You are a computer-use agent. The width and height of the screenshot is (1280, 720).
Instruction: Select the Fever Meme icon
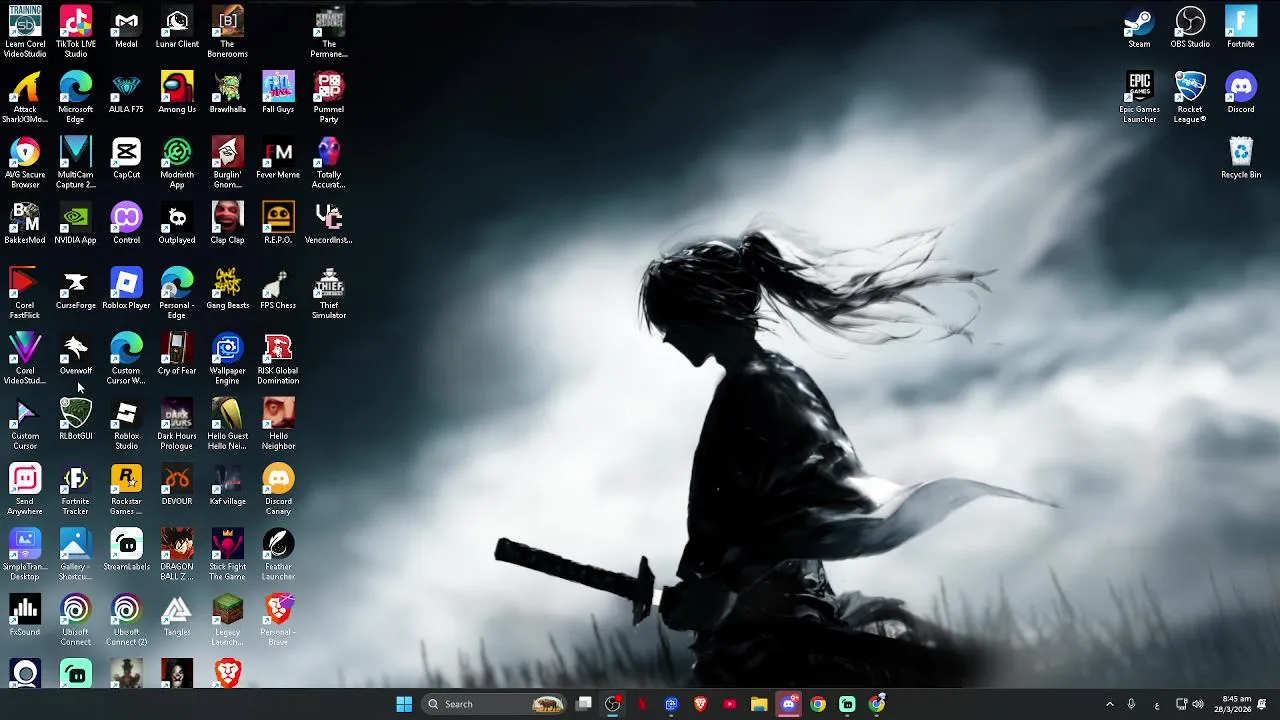pos(278,158)
